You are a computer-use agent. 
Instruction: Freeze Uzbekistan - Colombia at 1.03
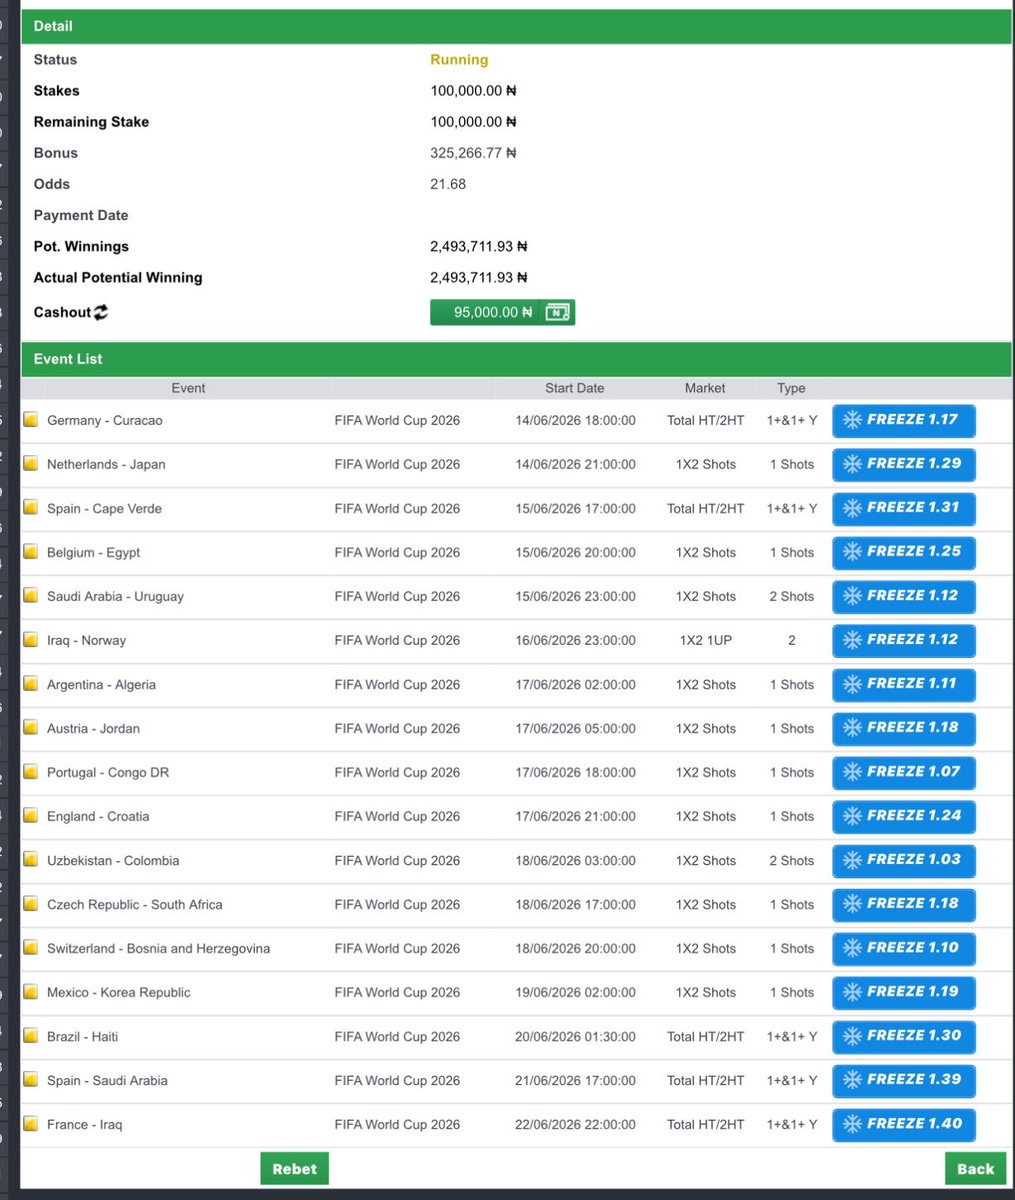(903, 860)
